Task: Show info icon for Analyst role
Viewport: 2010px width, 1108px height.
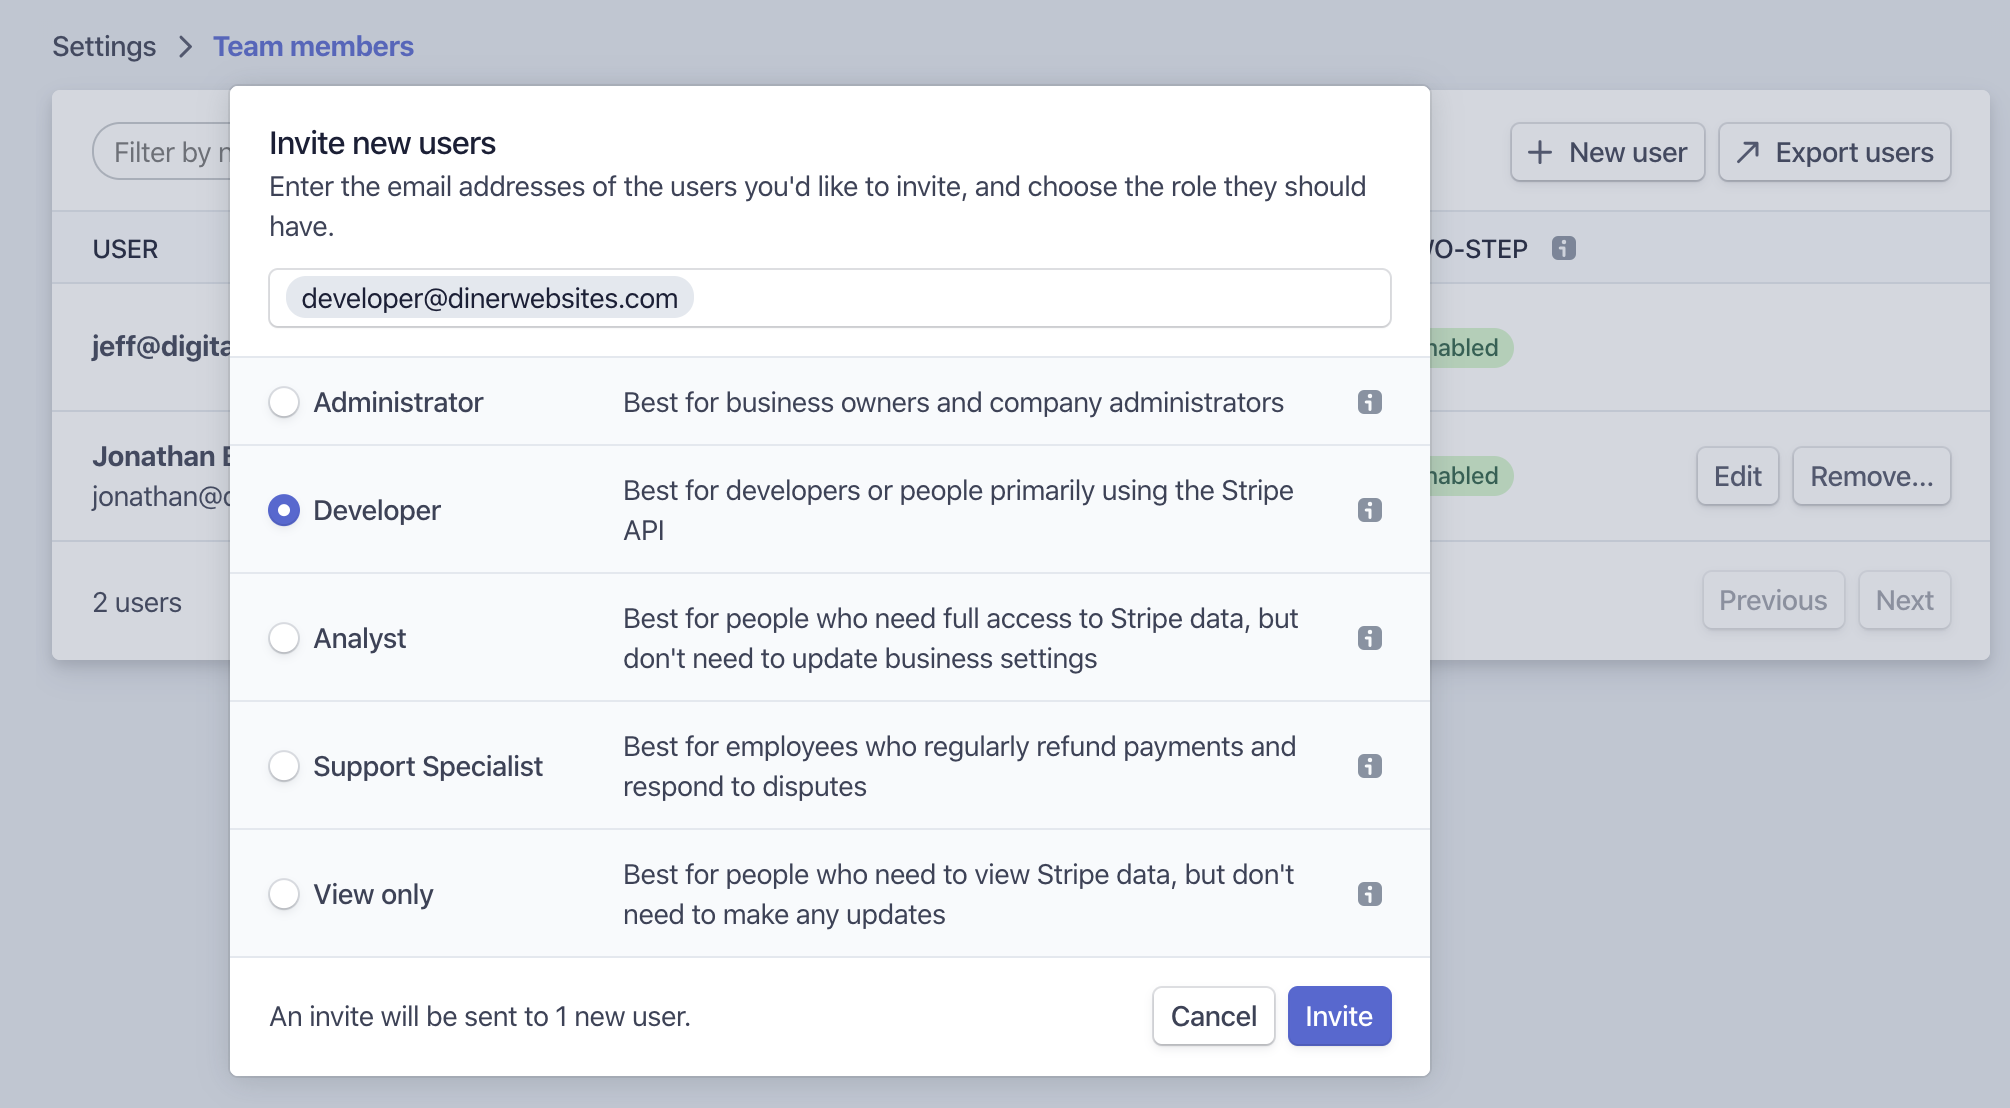Action: tap(1369, 638)
